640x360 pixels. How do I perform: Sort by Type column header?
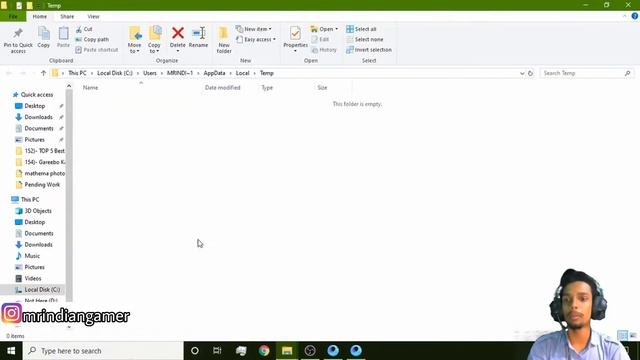[267, 88]
